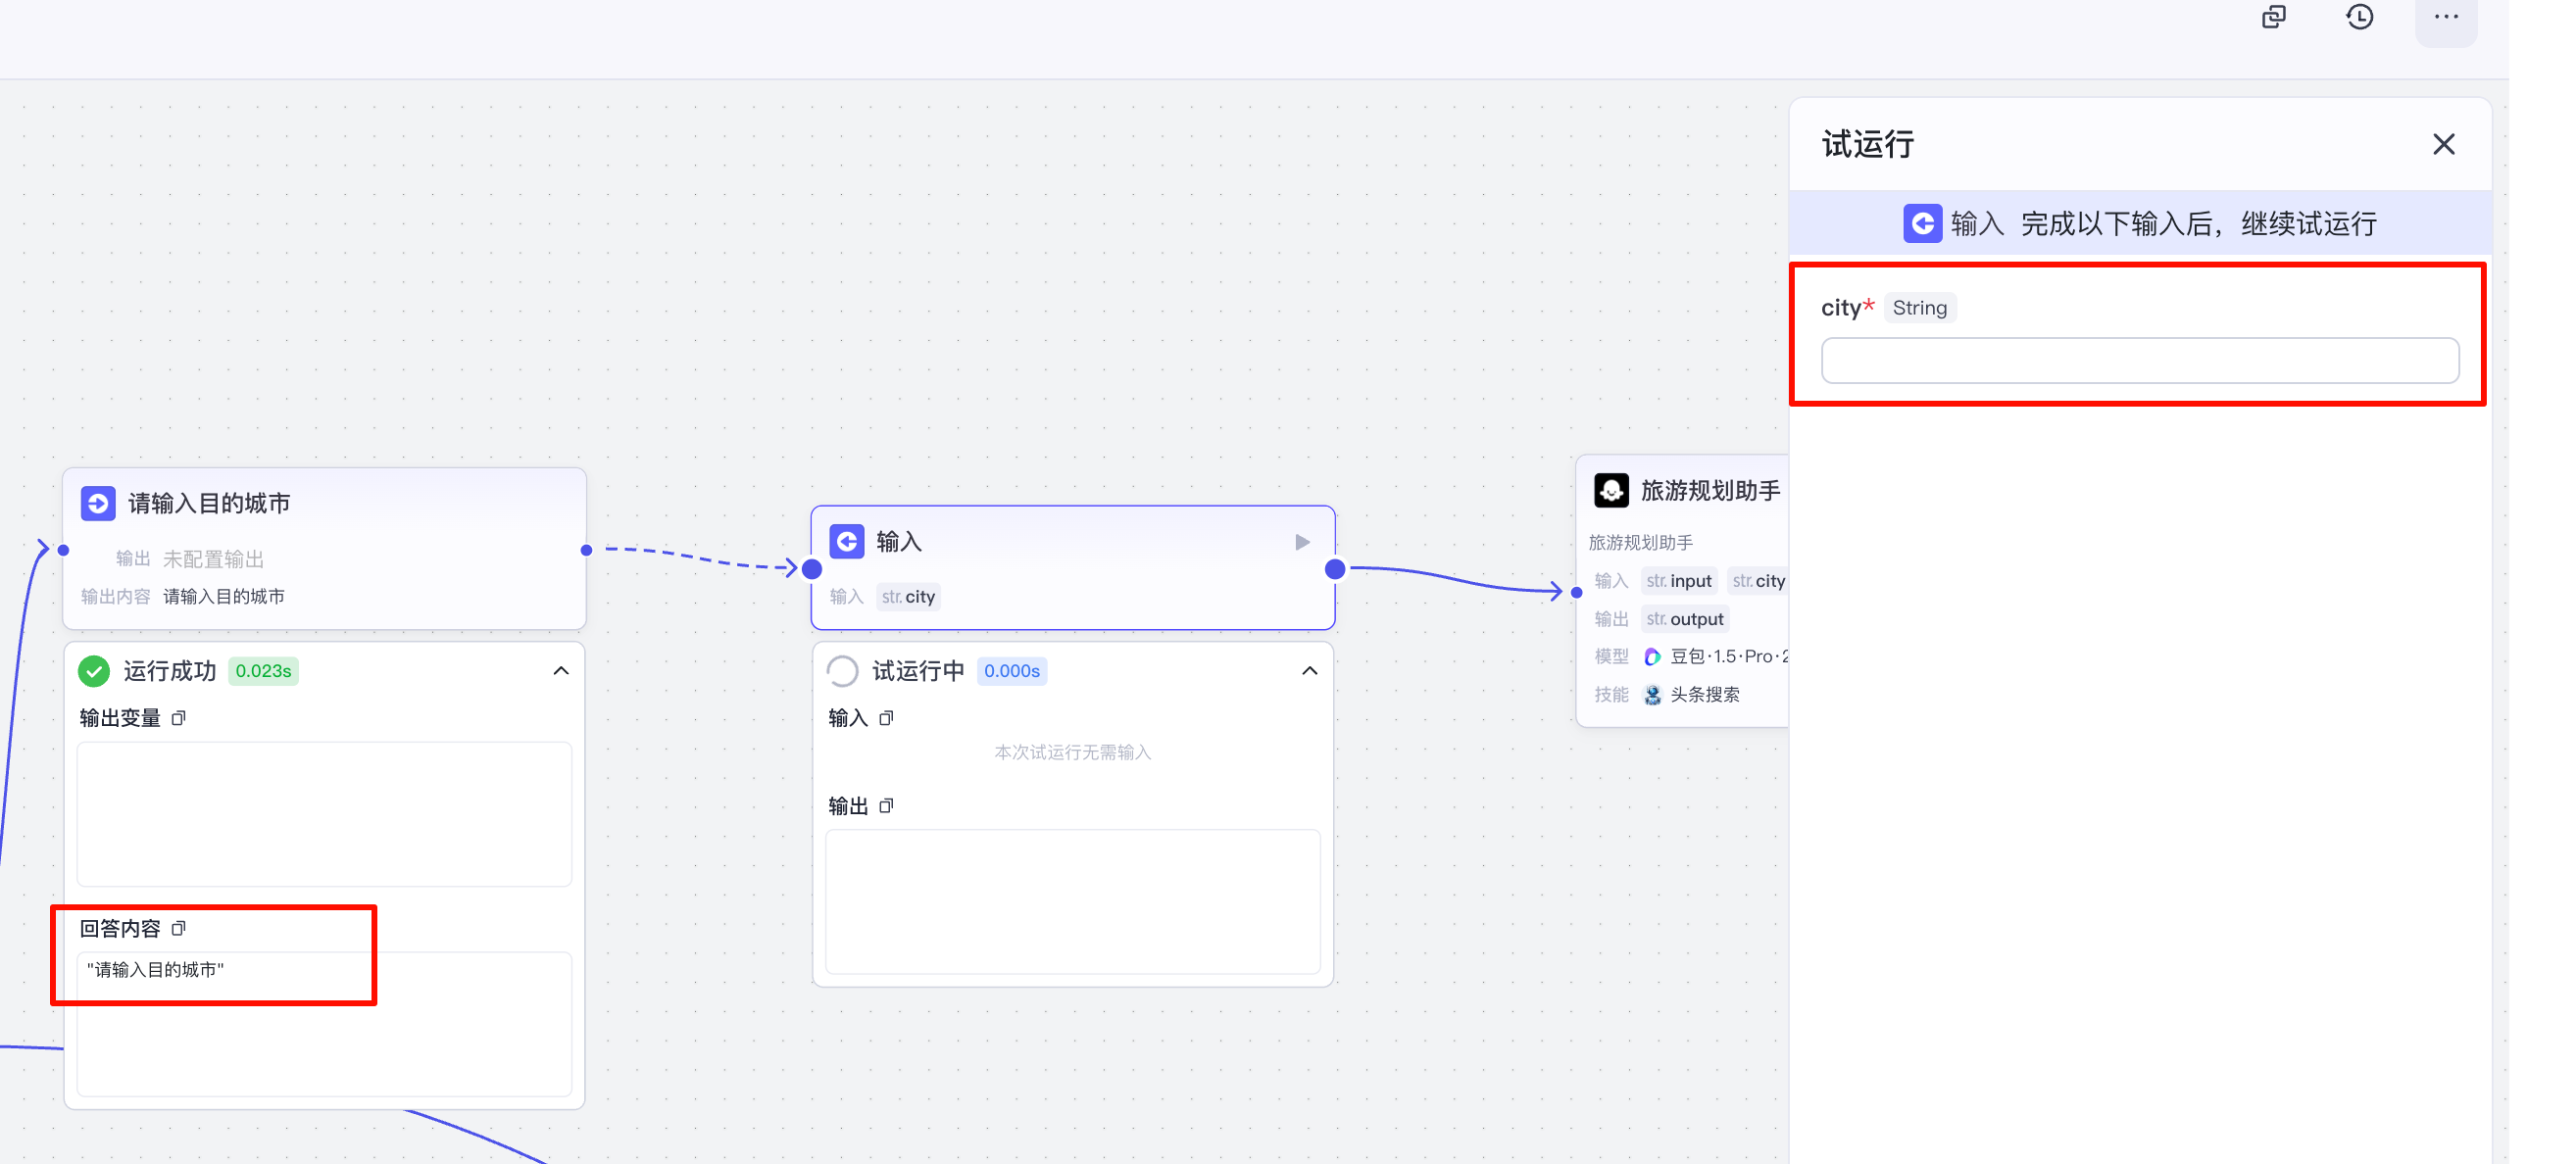
Task: Click the 输入 node title header
Action: [899, 542]
